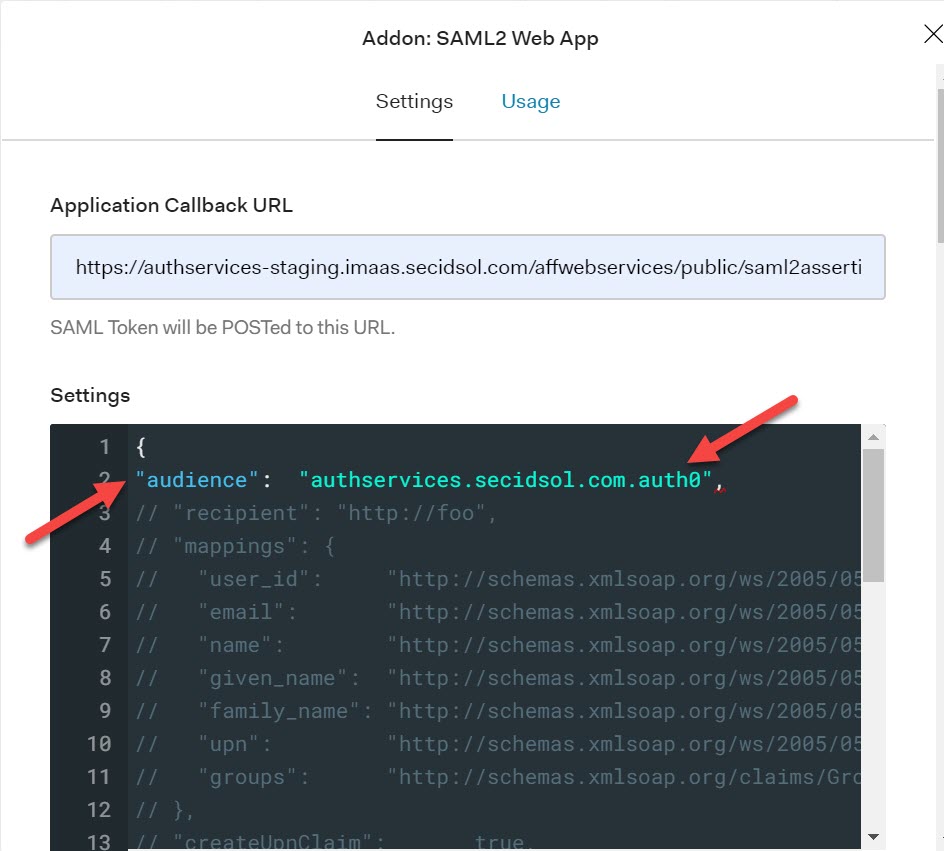Click line number 10 in the gutter
944x851 pixels.
(99, 744)
